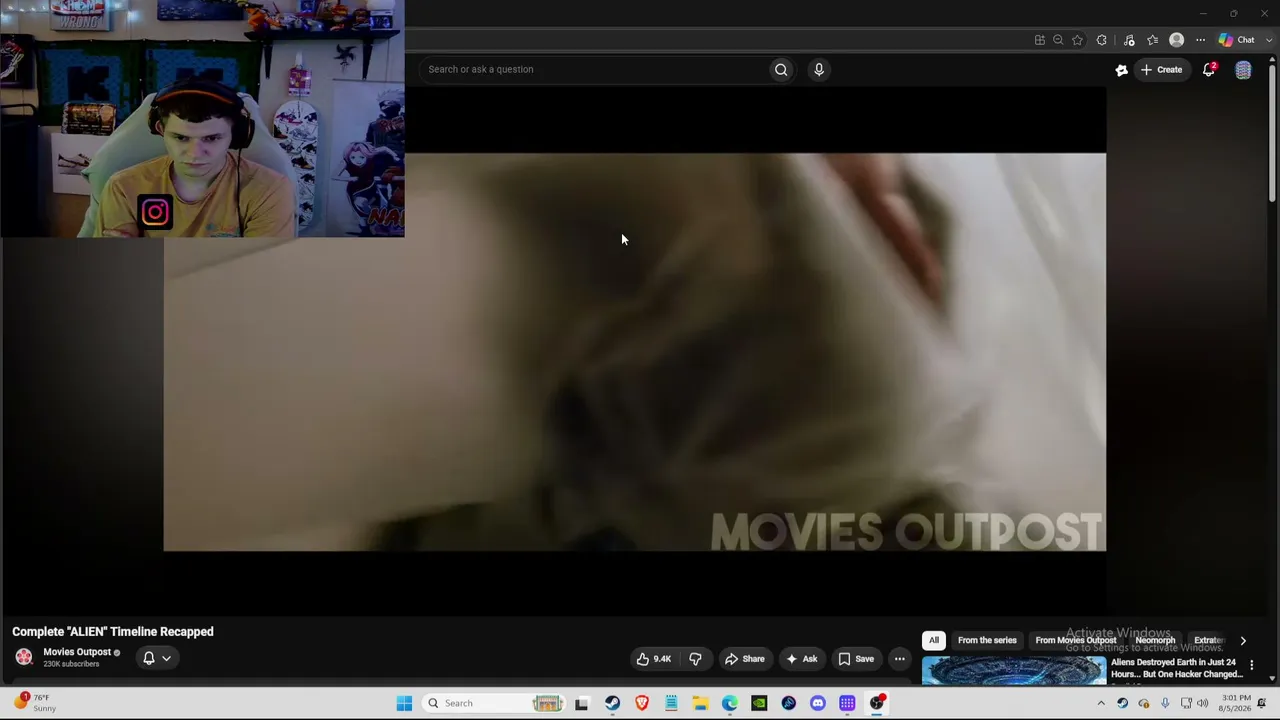This screenshot has height=720, width=1280.
Task: Select the From Movies Outpost chip
Action: pyautogui.click(x=1075, y=640)
